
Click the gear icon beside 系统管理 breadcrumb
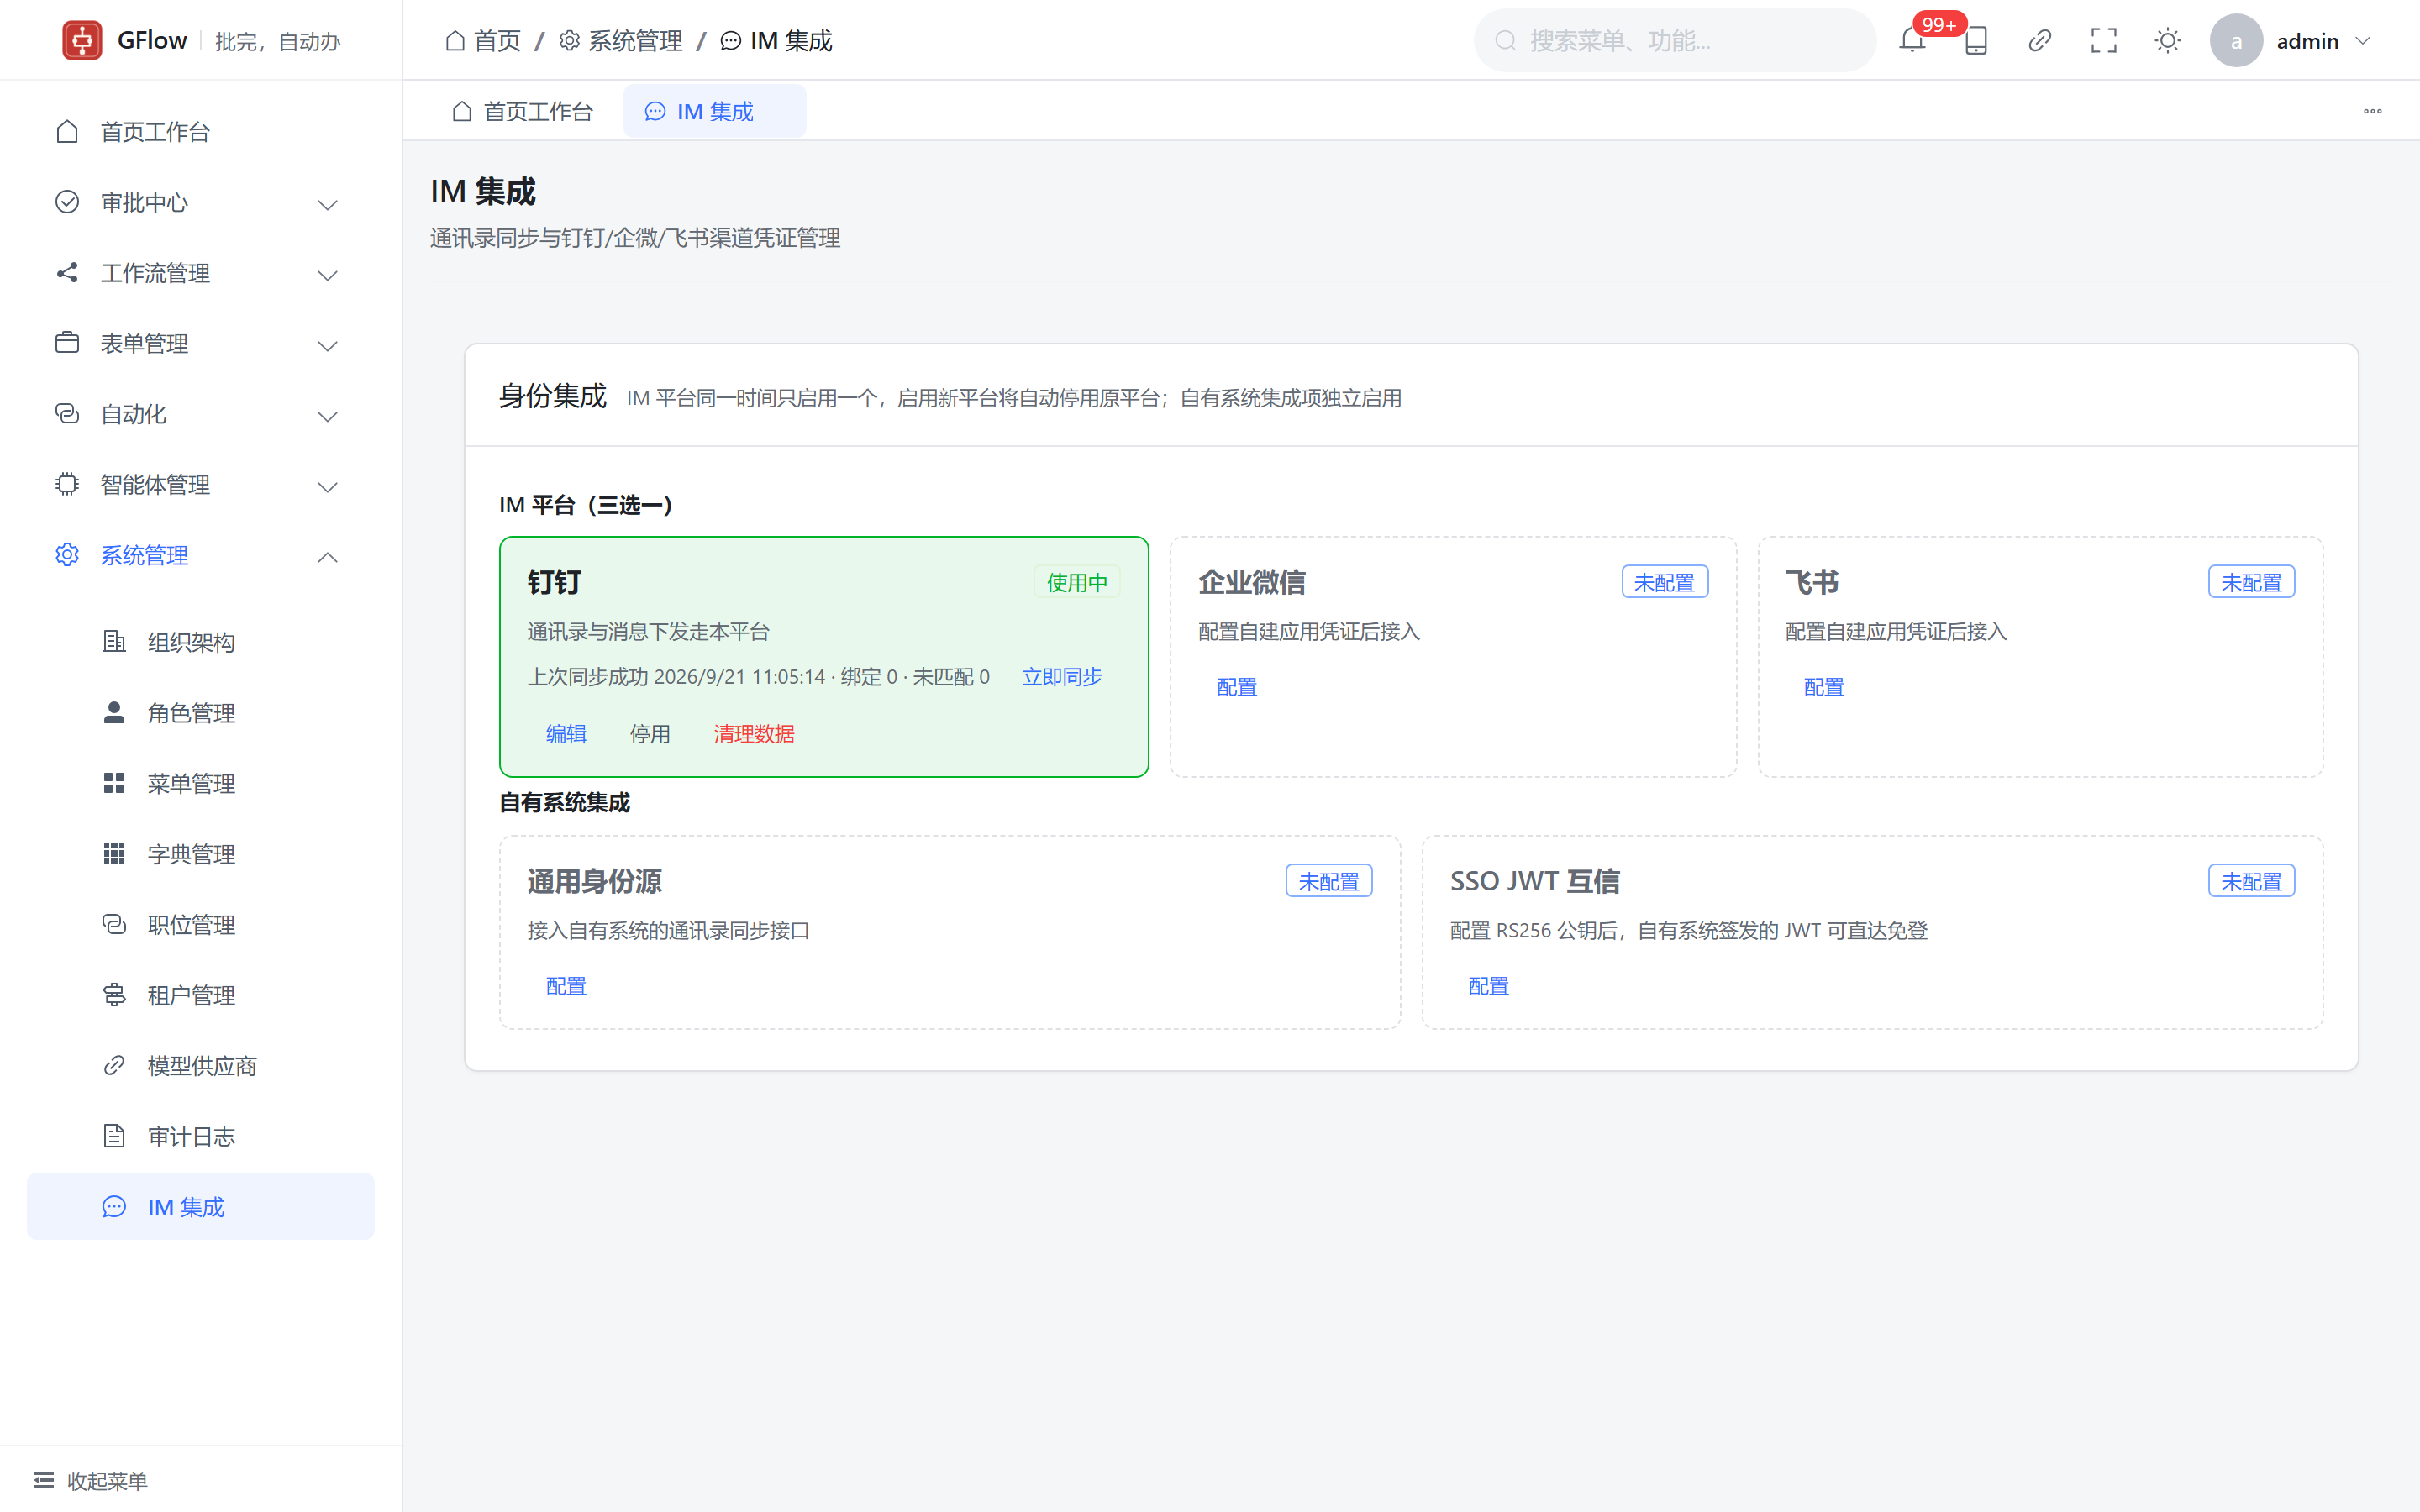point(569,40)
